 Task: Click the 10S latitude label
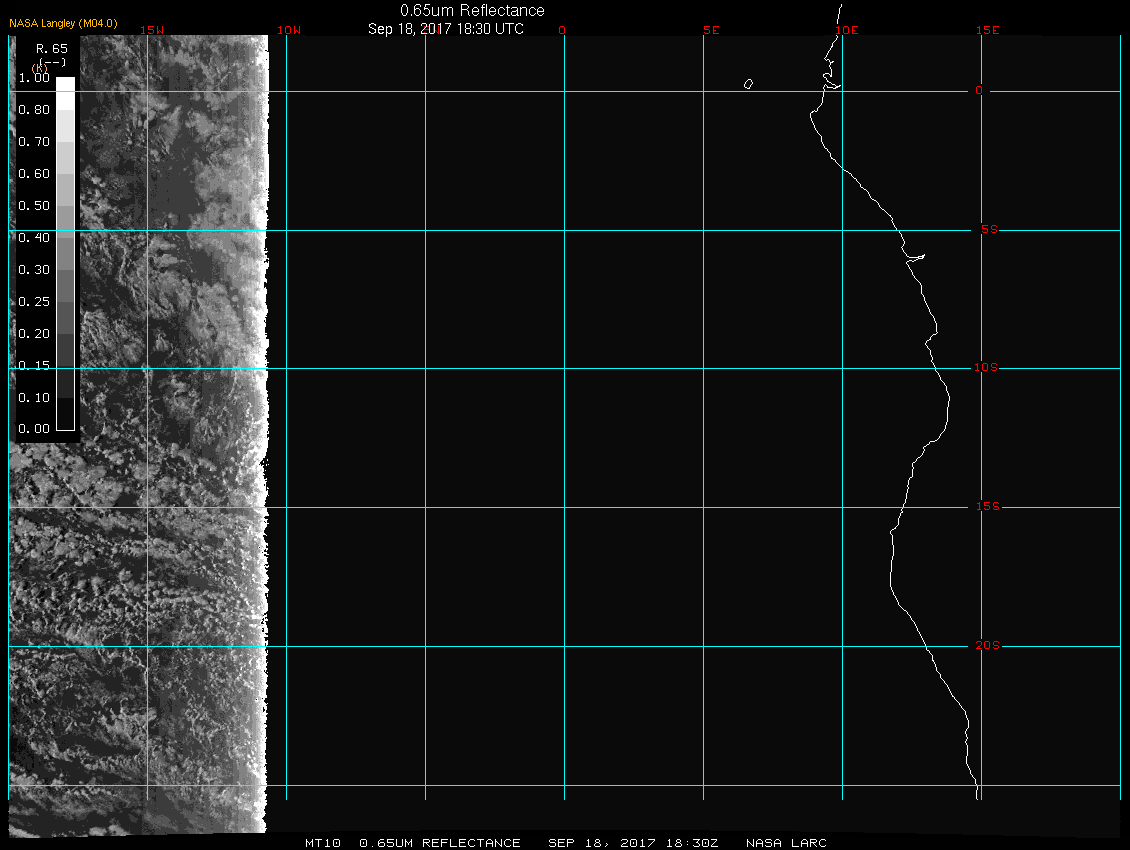[986, 368]
